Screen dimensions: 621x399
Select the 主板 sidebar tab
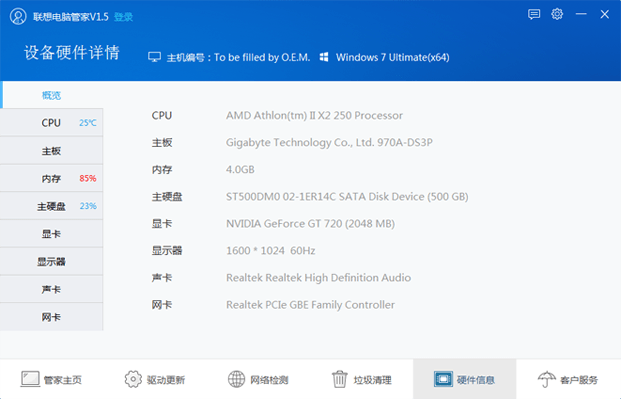pyautogui.click(x=51, y=151)
